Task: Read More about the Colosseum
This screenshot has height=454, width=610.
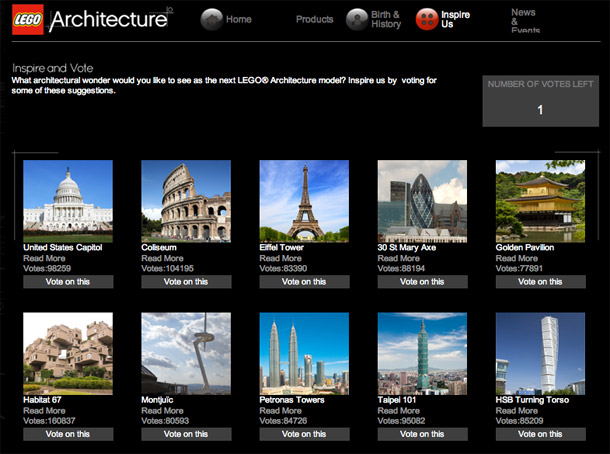Action: [x=162, y=258]
